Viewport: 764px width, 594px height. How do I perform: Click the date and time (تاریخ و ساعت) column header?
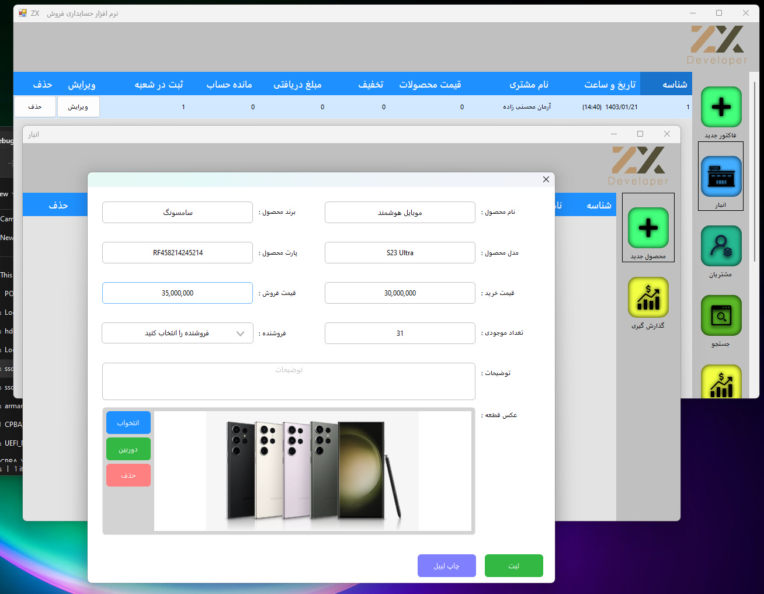pos(610,85)
